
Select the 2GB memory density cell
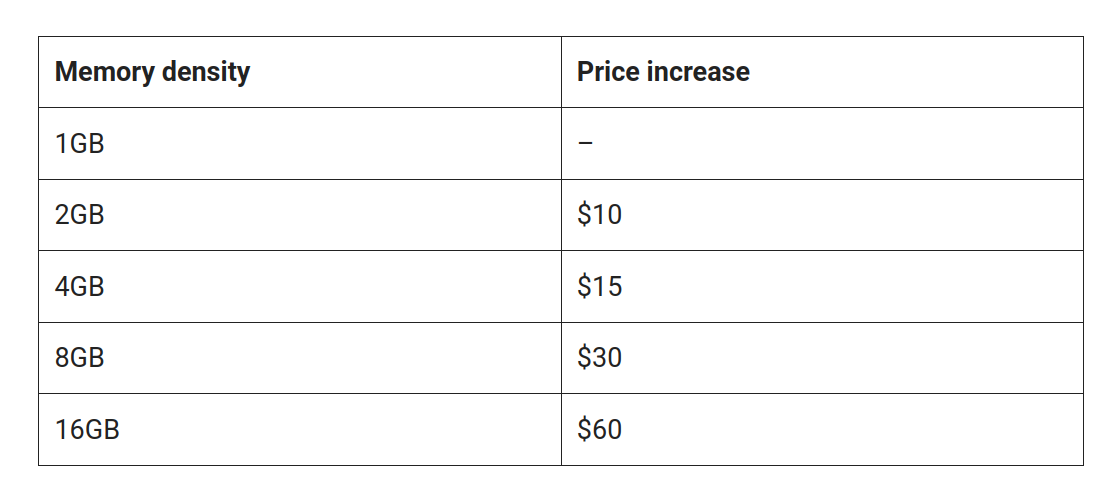(x=80, y=215)
